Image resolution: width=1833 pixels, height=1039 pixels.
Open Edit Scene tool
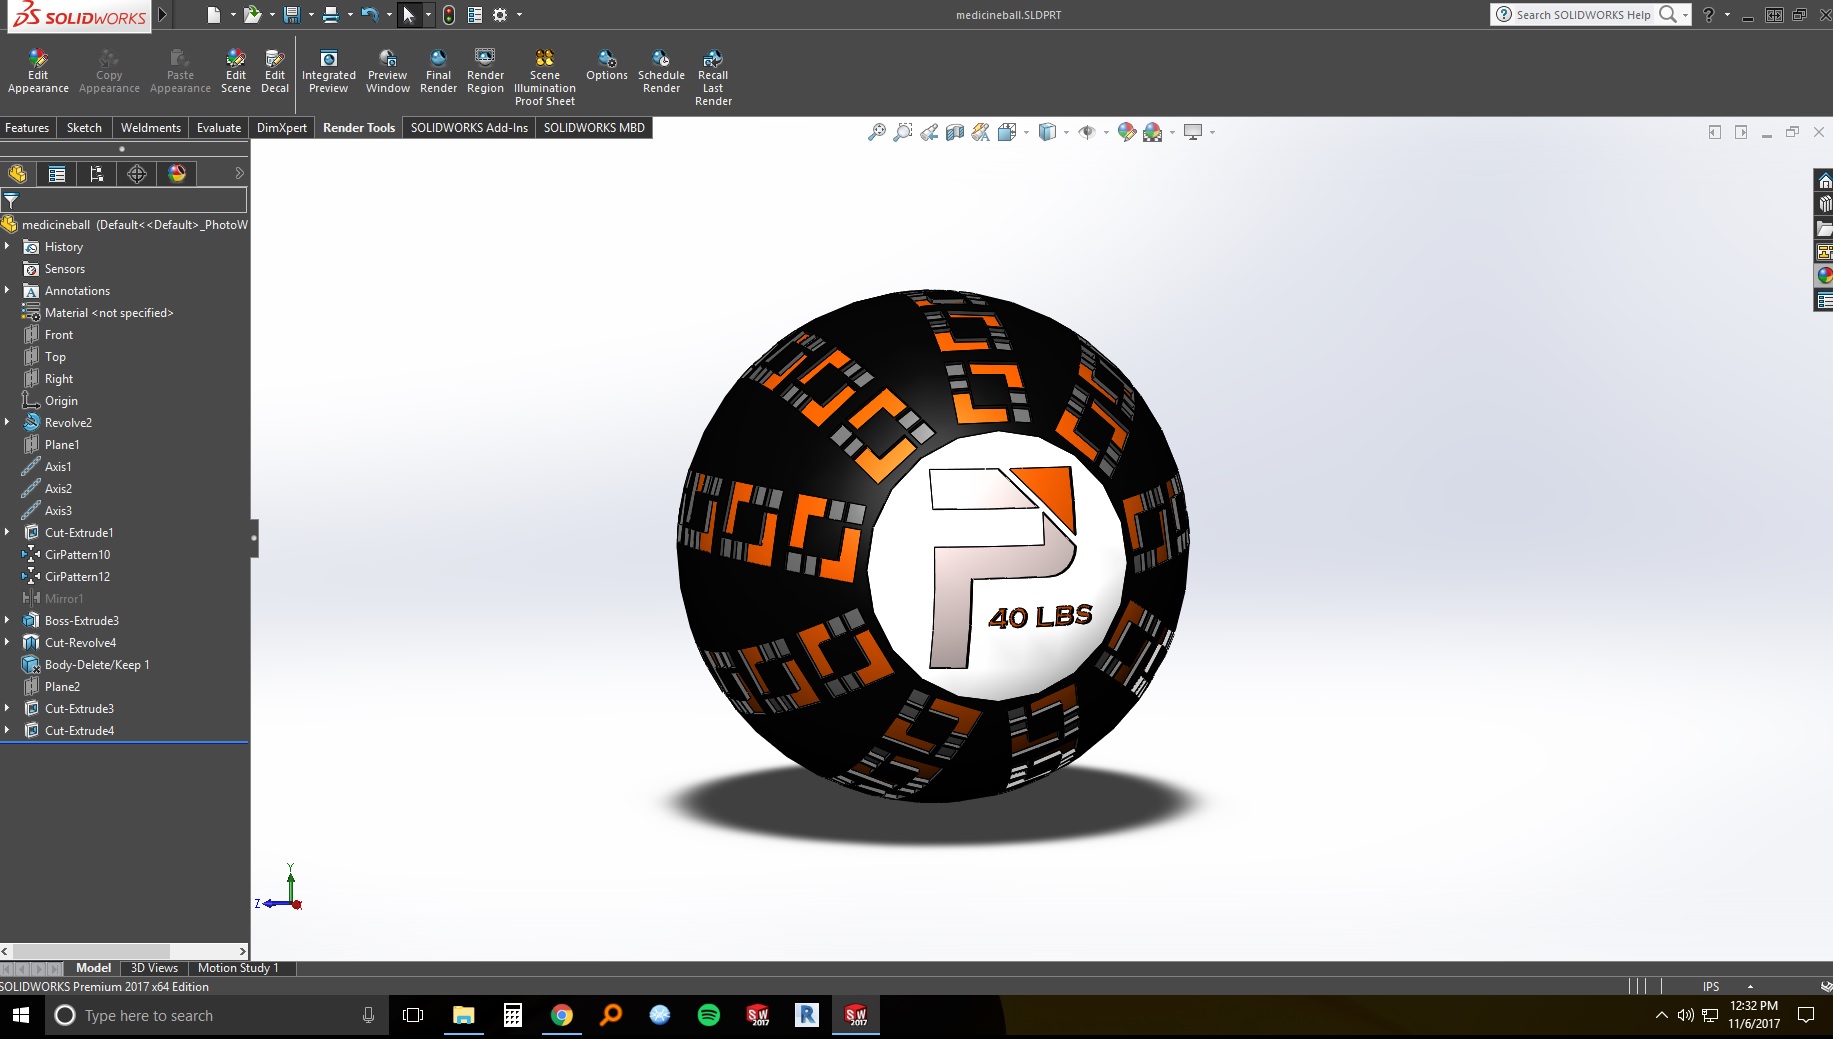236,70
